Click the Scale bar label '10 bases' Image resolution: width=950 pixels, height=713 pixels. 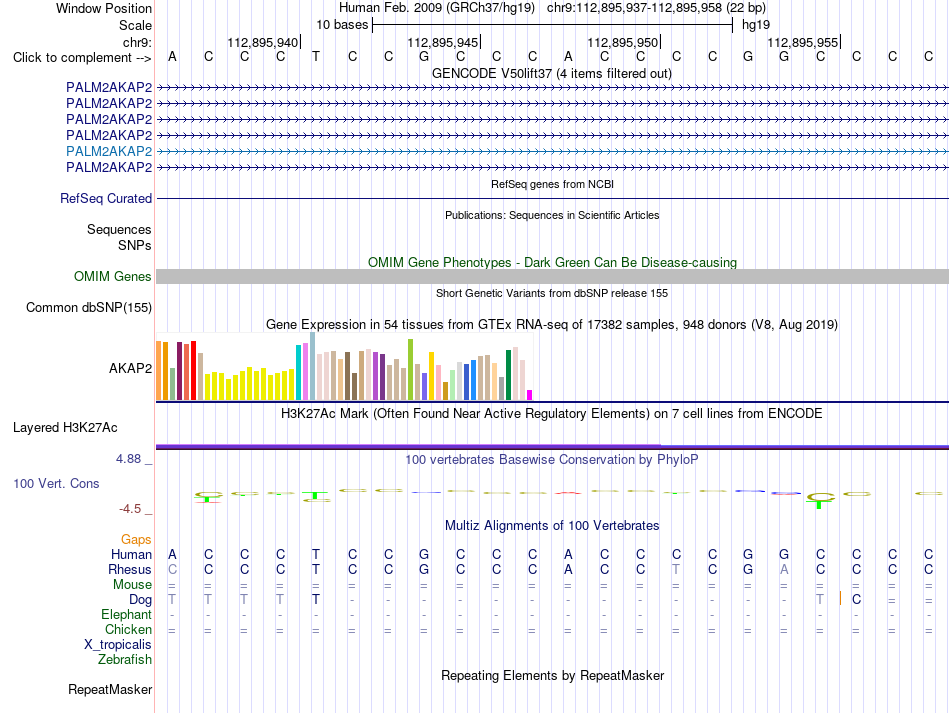342,25
